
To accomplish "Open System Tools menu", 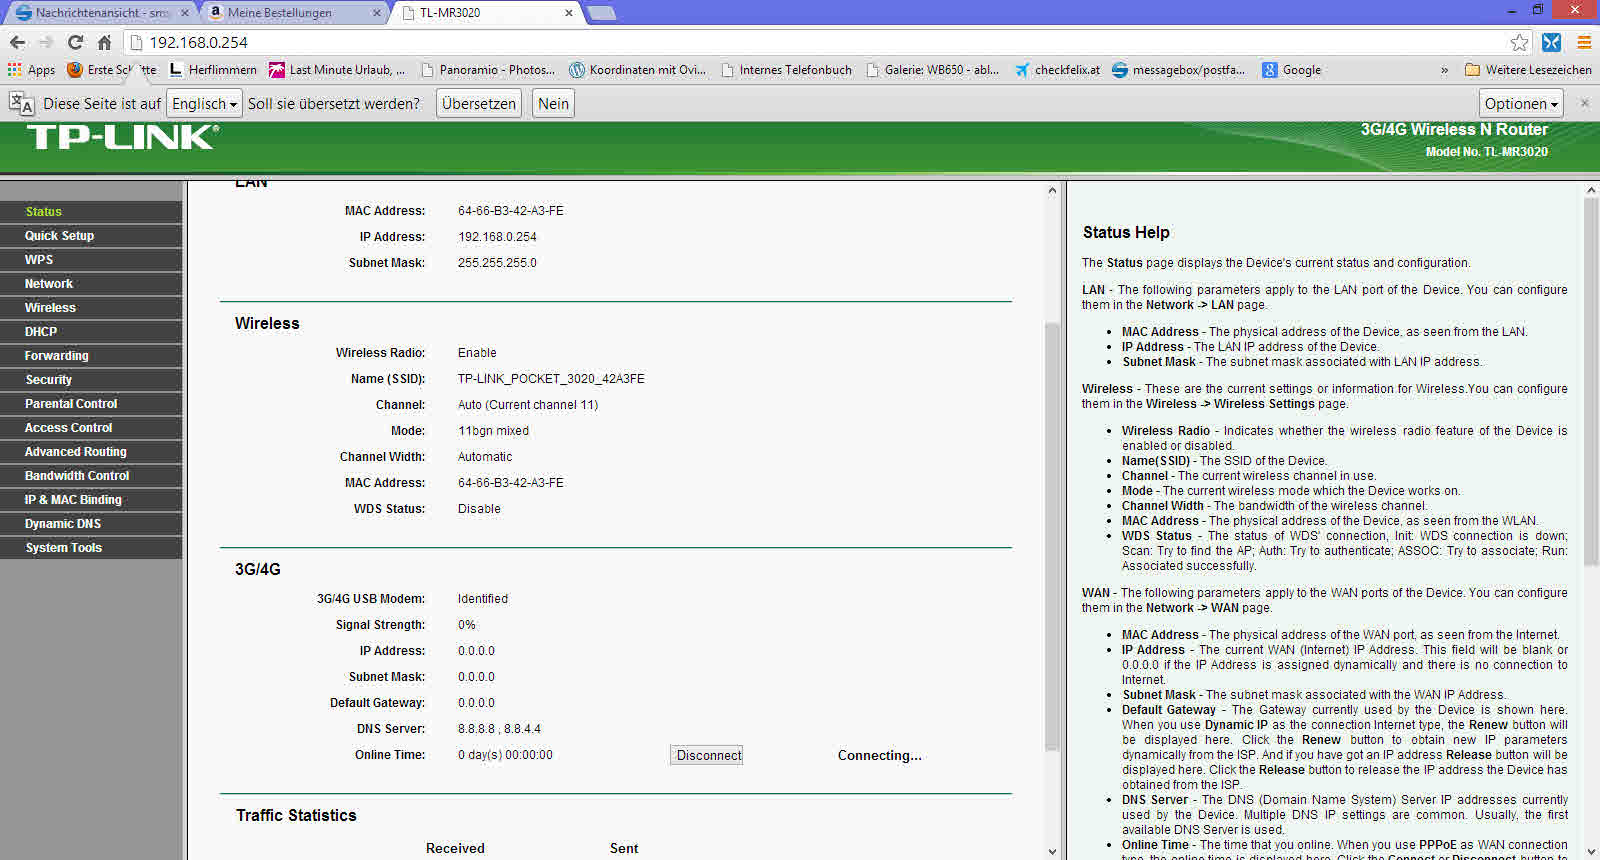I will (x=91, y=548).
